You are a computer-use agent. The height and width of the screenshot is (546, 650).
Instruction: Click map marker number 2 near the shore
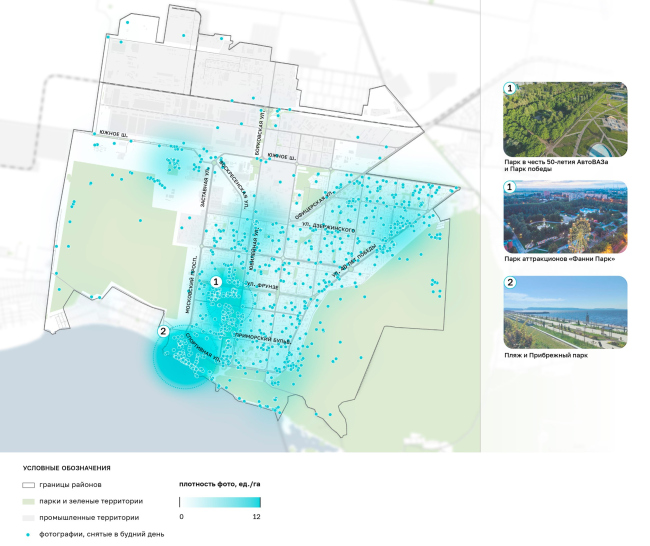pyautogui.click(x=163, y=331)
